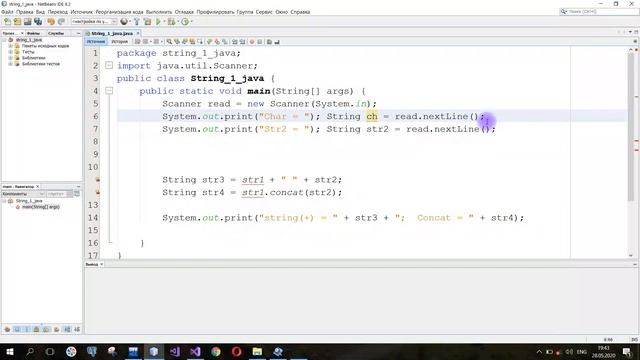Open the Правка menu
The width and height of the screenshot is (640, 360).
(24, 12)
